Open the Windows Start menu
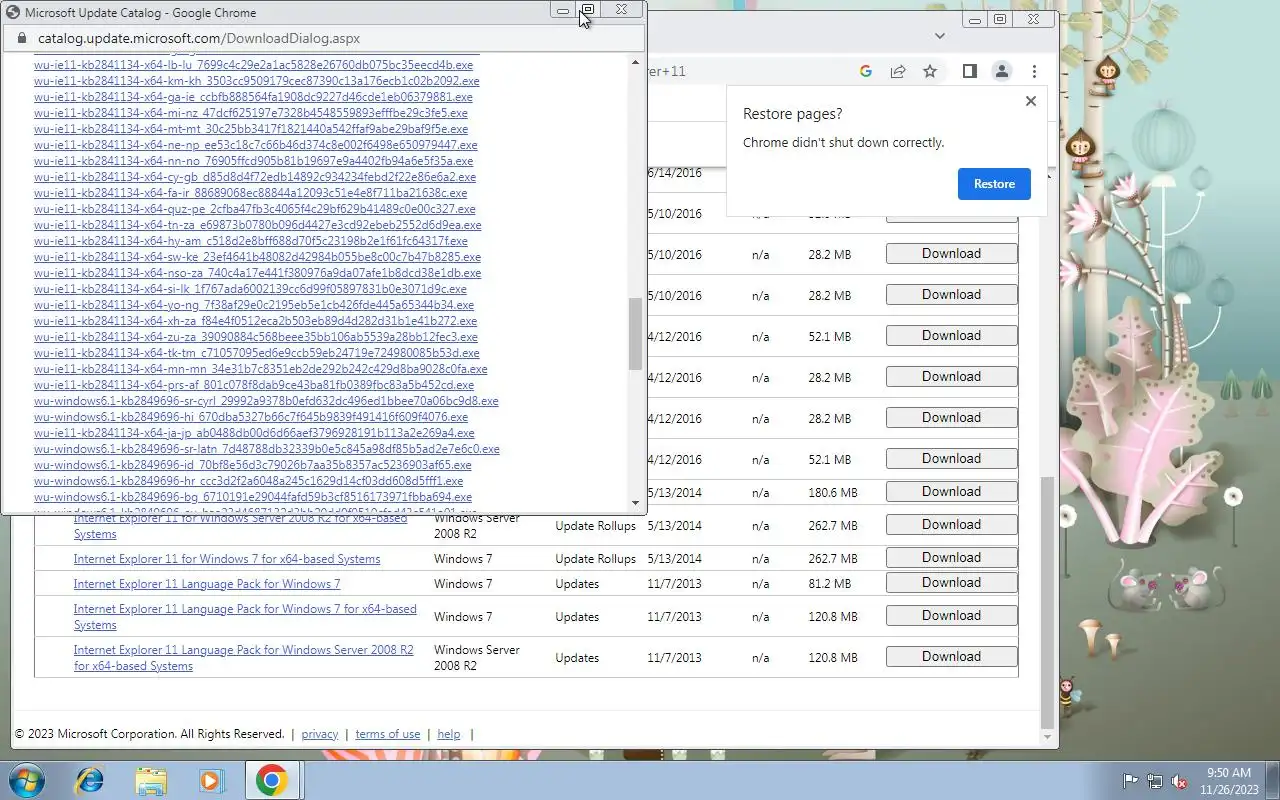The height and width of the screenshot is (800, 1280). click(x=25, y=779)
